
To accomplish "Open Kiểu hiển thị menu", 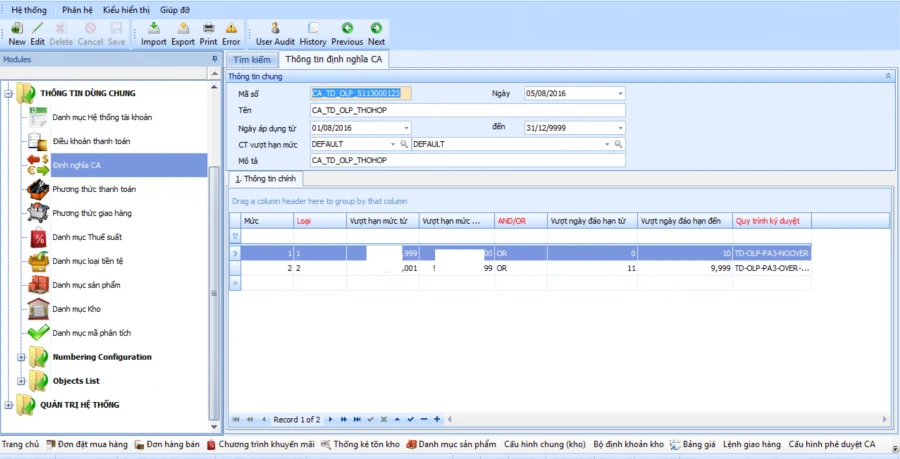I will [x=126, y=10].
